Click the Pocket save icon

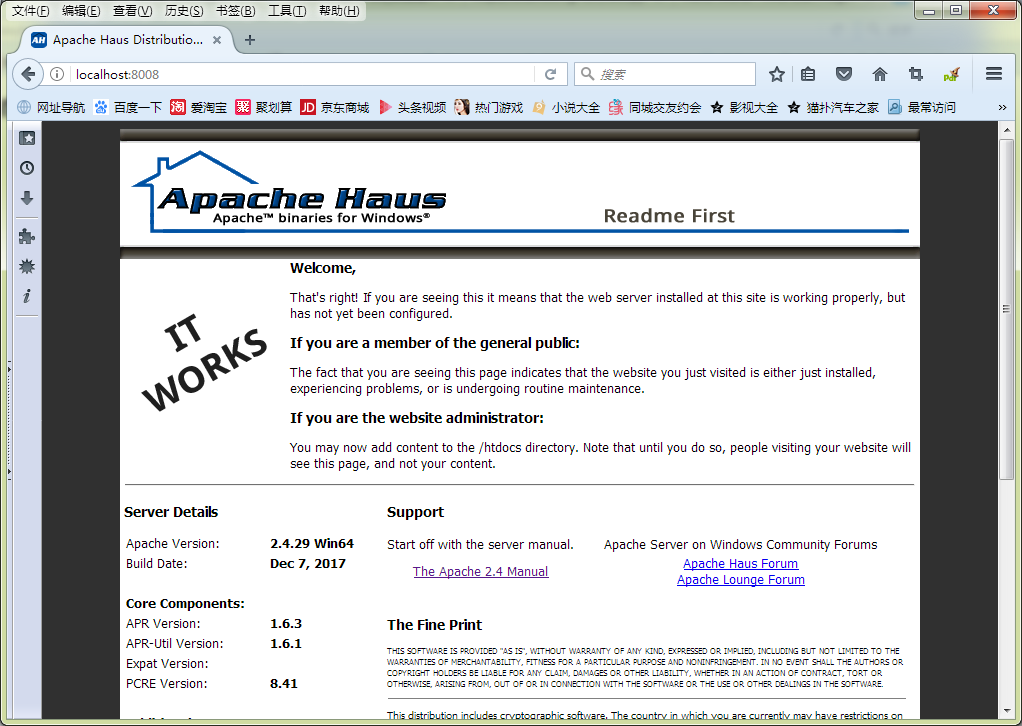click(x=844, y=74)
